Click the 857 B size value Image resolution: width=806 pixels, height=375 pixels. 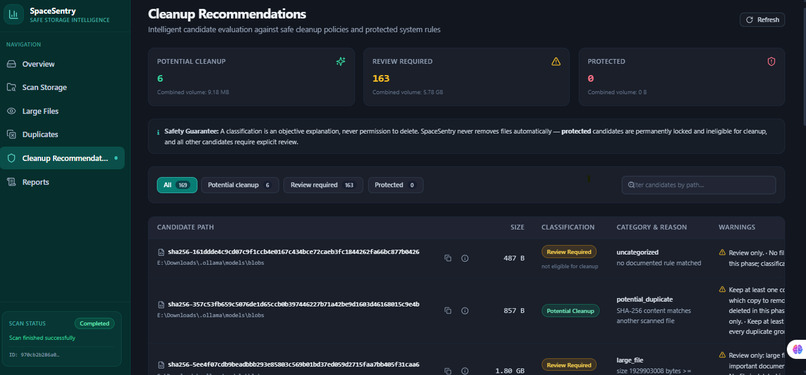click(514, 311)
